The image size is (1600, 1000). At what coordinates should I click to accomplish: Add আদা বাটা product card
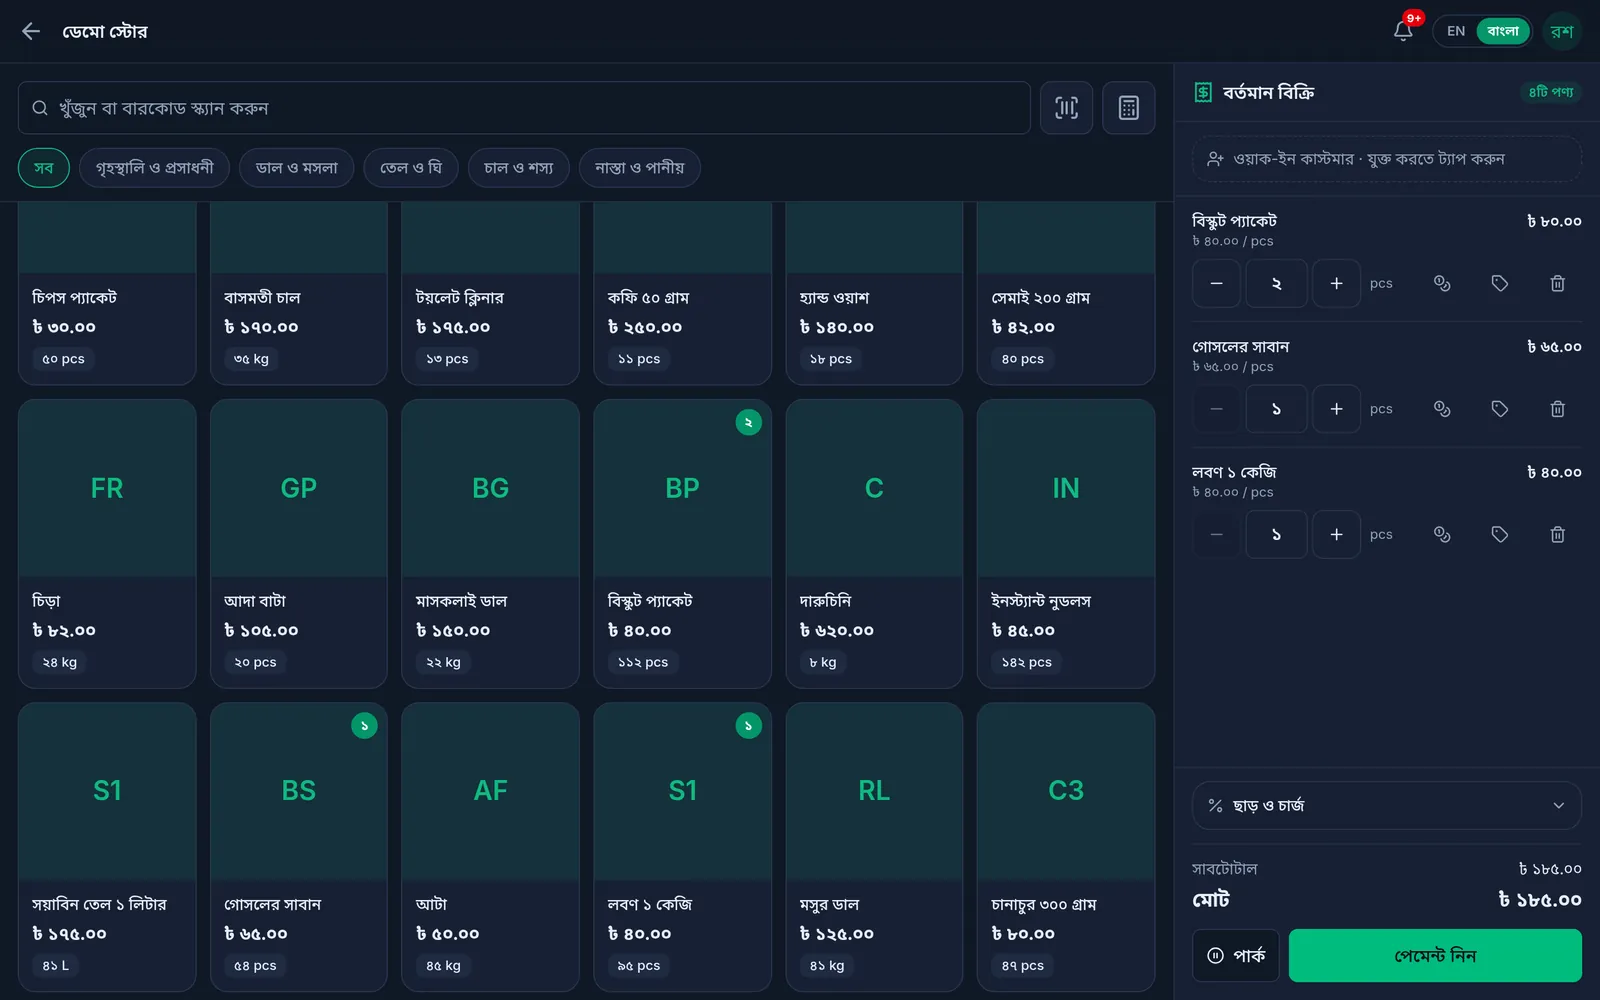point(299,544)
